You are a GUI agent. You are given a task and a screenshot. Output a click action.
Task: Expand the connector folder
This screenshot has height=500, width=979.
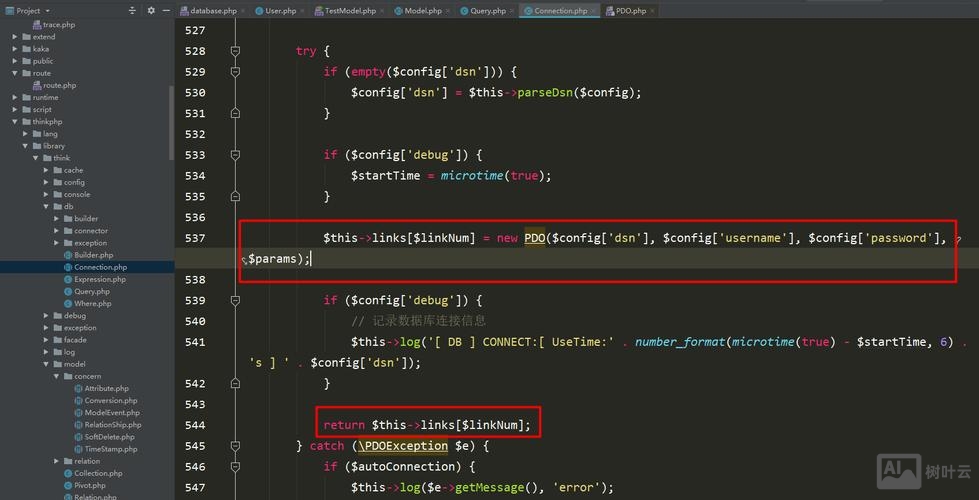pos(56,231)
